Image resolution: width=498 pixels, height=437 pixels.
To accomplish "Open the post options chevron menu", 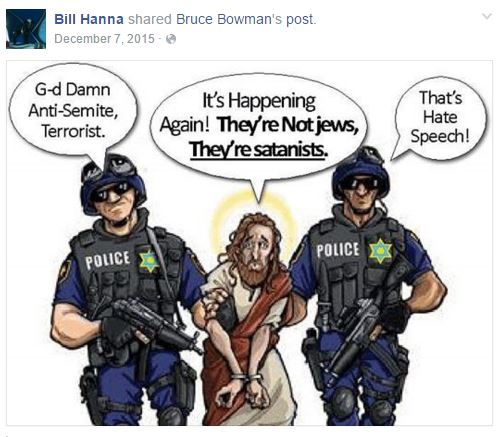I will (487, 16).
